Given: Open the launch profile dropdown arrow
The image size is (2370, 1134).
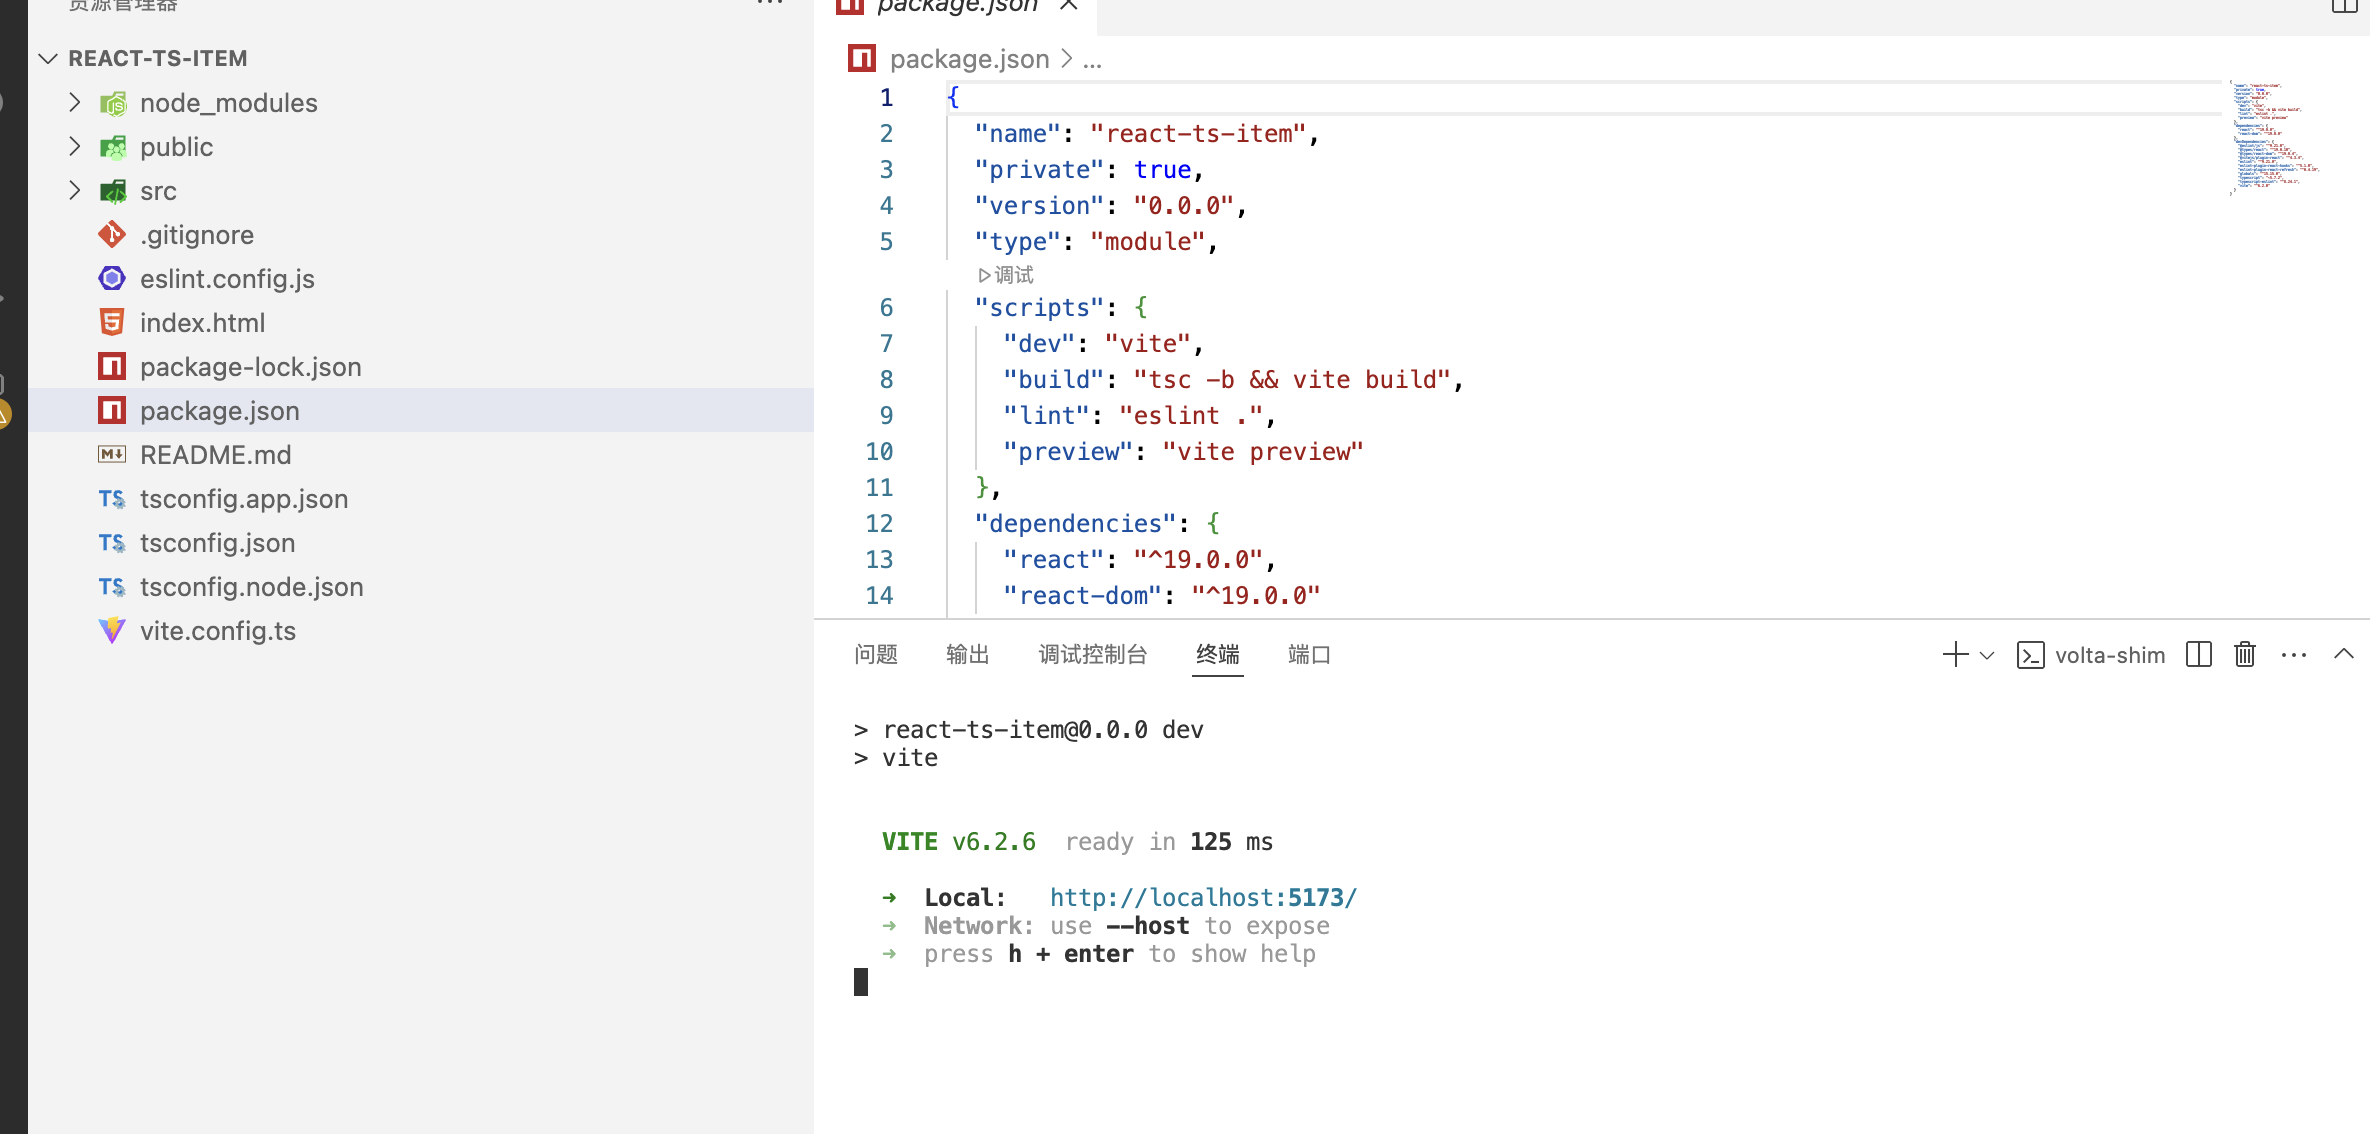Looking at the screenshot, I should [x=1987, y=656].
